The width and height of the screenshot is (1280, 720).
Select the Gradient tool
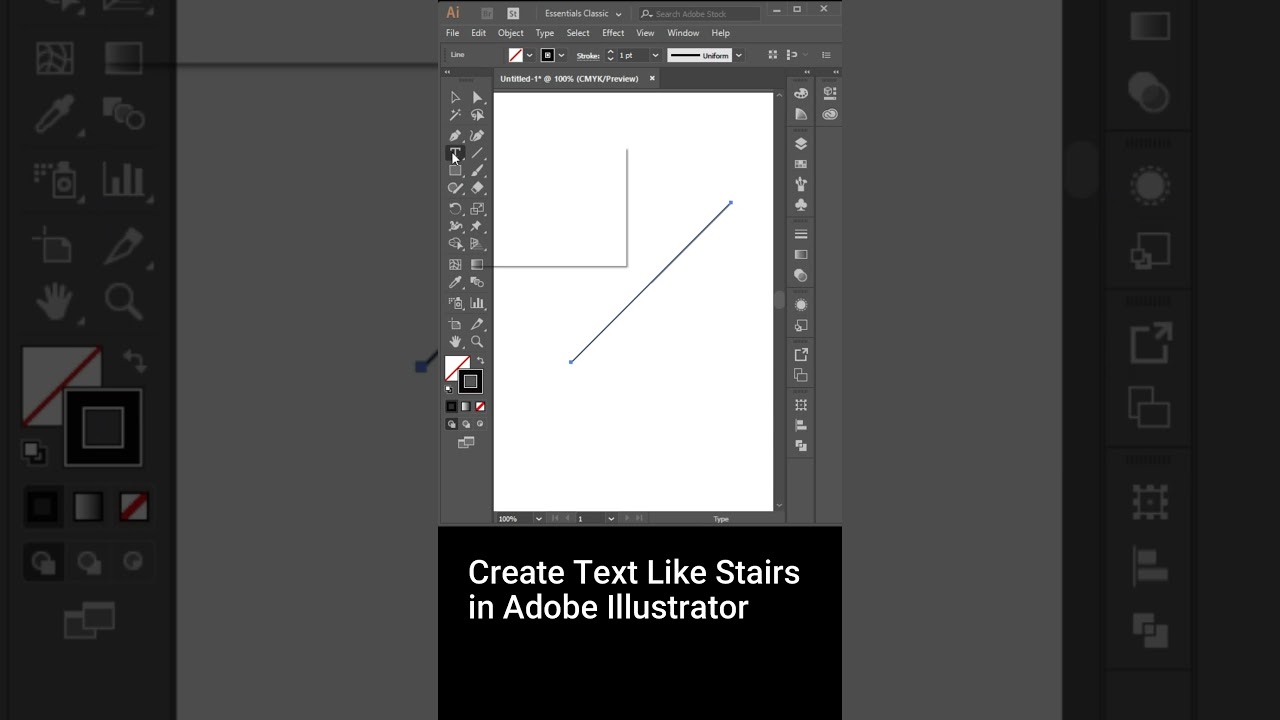pos(477,264)
